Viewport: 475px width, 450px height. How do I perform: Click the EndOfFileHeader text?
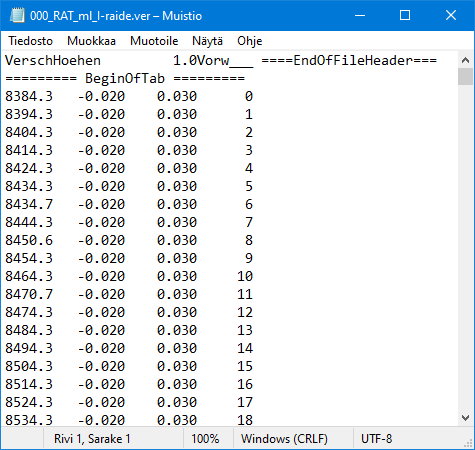coord(349,61)
